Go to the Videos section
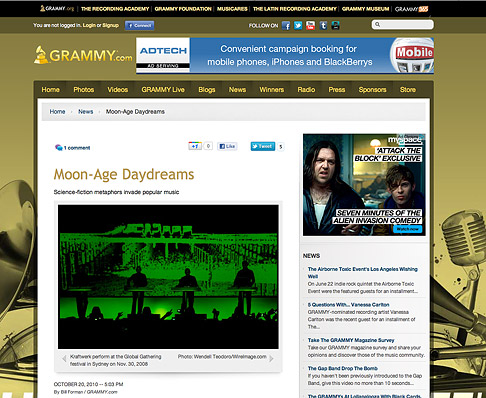The image size is (486, 398). tap(117, 90)
